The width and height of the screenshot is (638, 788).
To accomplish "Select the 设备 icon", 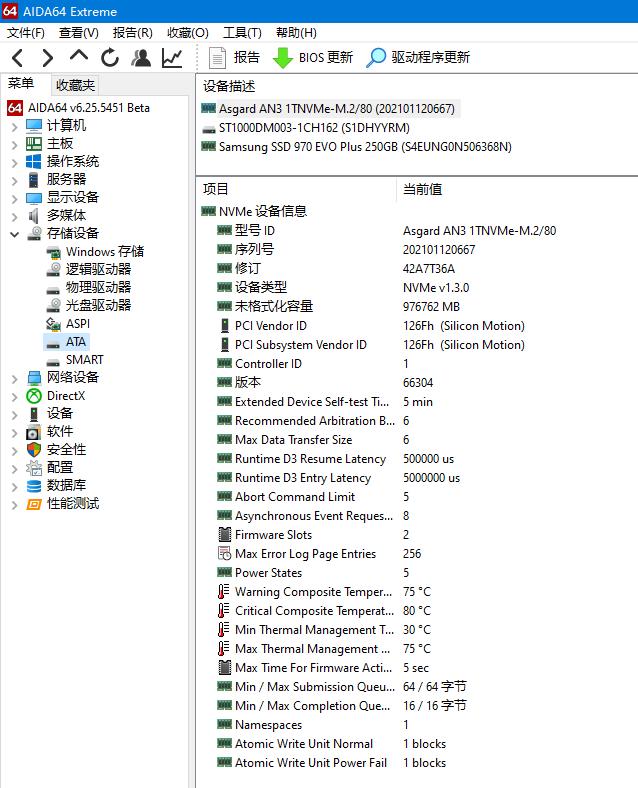I will pos(34,414).
